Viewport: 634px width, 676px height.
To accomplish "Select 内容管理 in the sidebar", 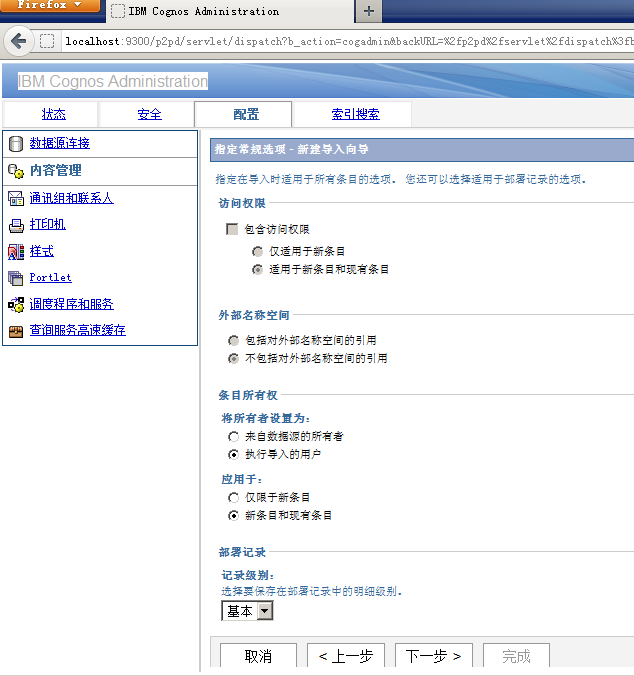I will (x=56, y=170).
